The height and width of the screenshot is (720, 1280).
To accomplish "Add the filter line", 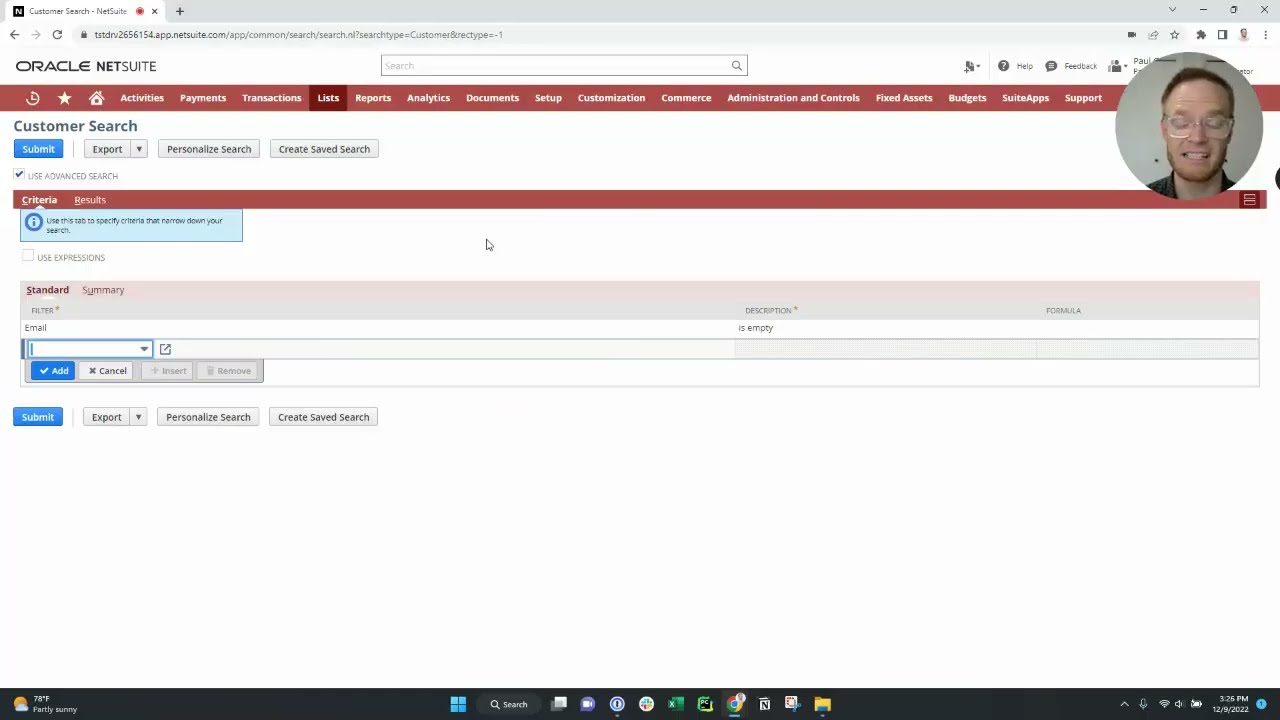I will coord(53,371).
